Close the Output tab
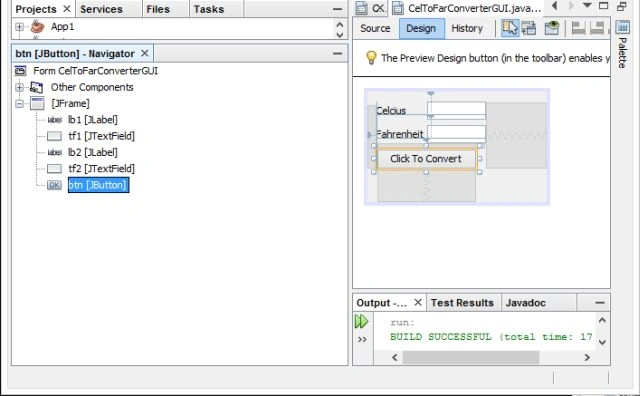This screenshot has width=640, height=396. click(418, 303)
